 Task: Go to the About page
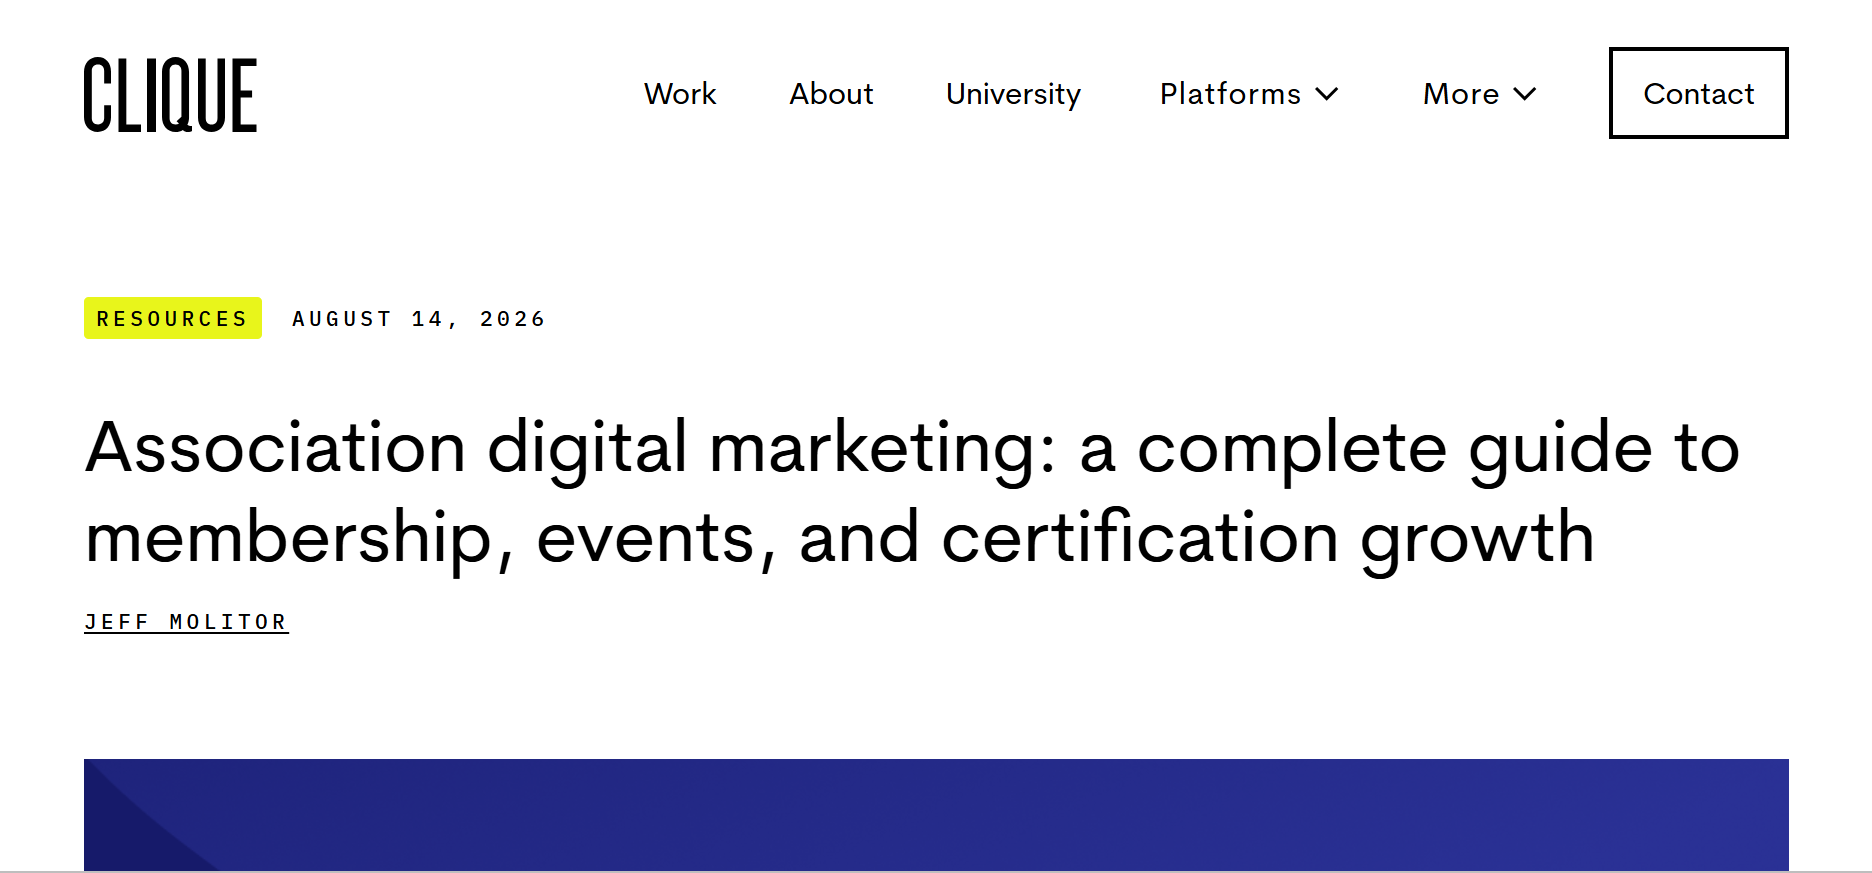click(831, 94)
